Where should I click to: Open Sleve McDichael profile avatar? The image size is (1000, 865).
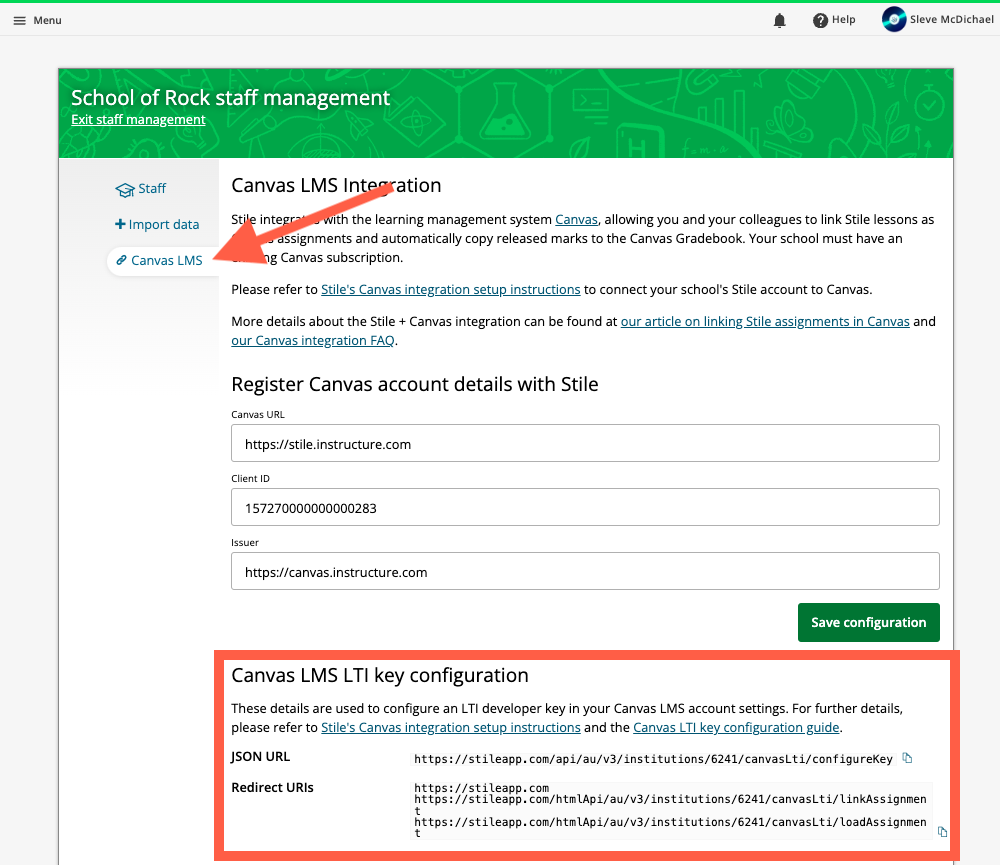tap(894, 20)
